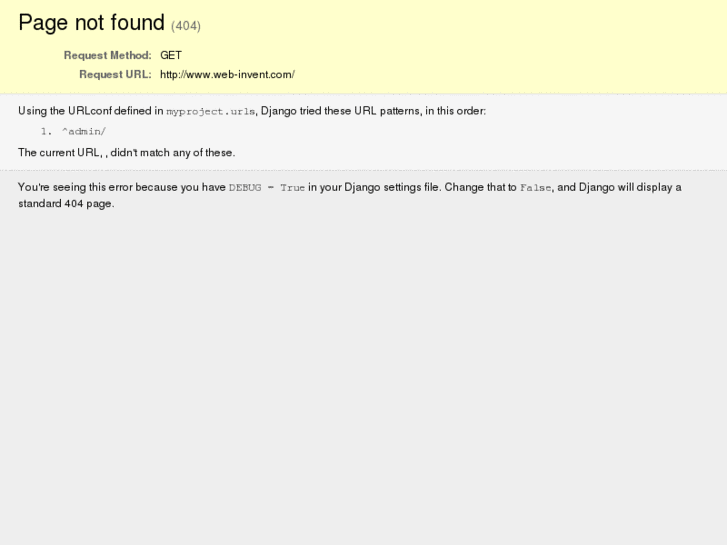
Task: Click the list number 1. before ^admin/
Action: coord(46,132)
